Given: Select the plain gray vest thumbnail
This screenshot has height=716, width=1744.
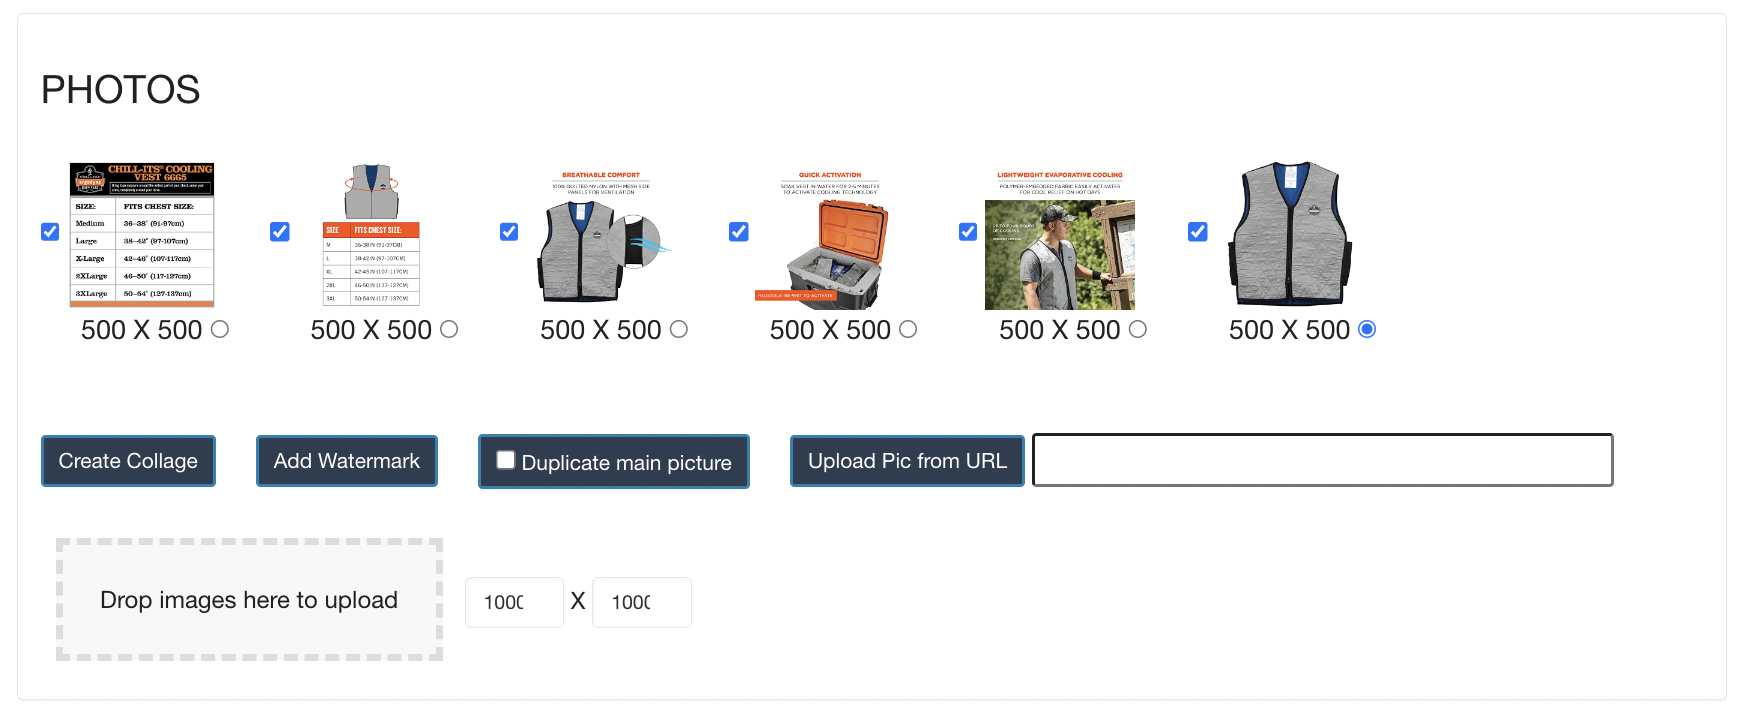Looking at the screenshot, I should click(1289, 234).
